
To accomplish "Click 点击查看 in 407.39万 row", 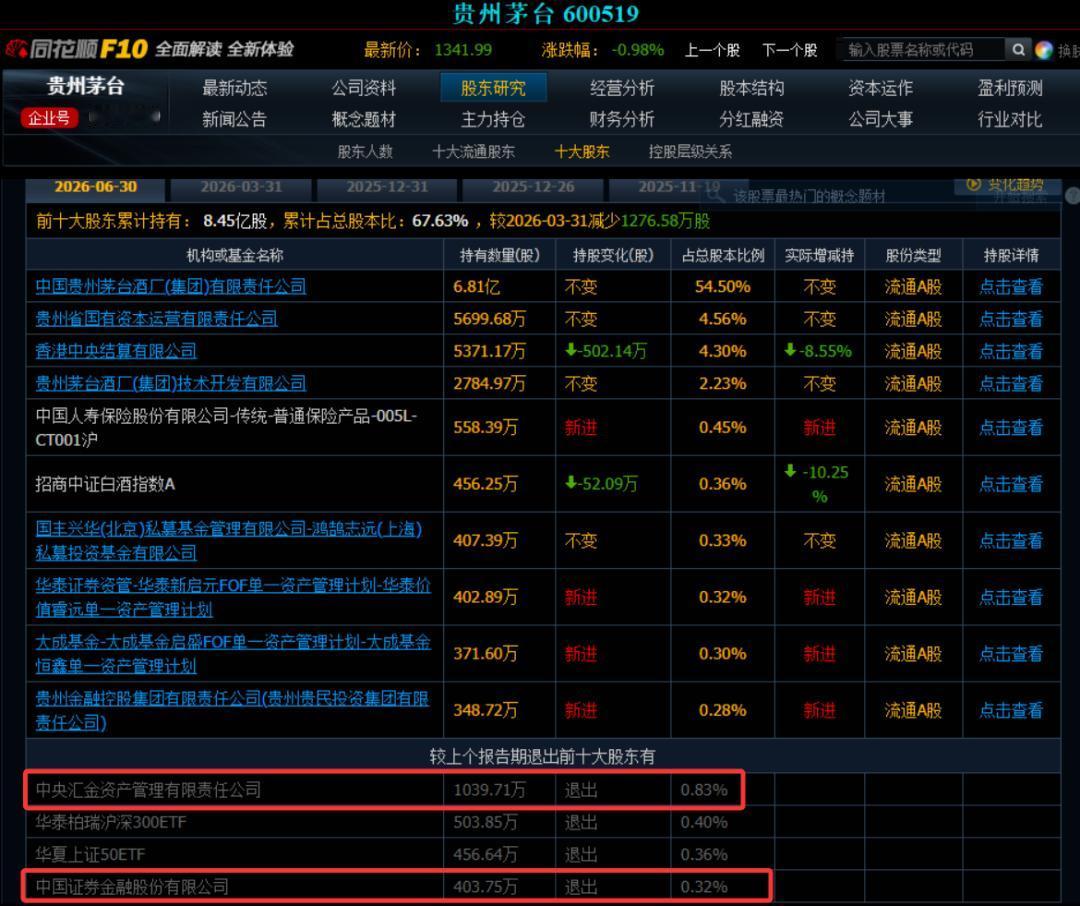I will 1010,541.
